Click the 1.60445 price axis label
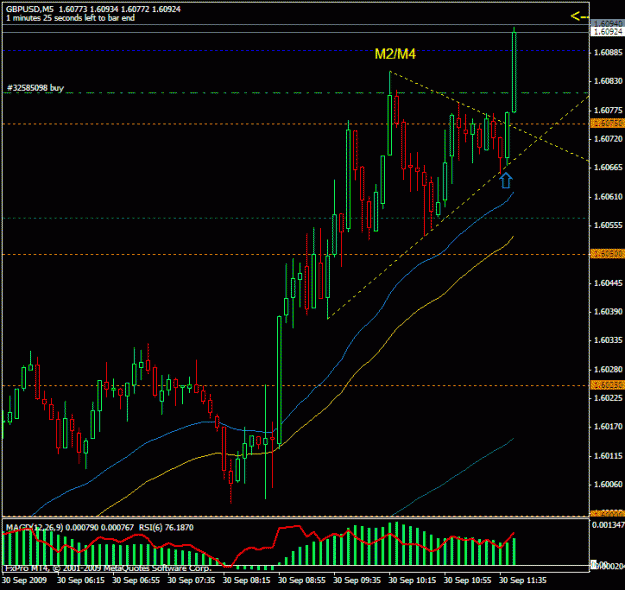The height and width of the screenshot is (590, 625). 608,283
